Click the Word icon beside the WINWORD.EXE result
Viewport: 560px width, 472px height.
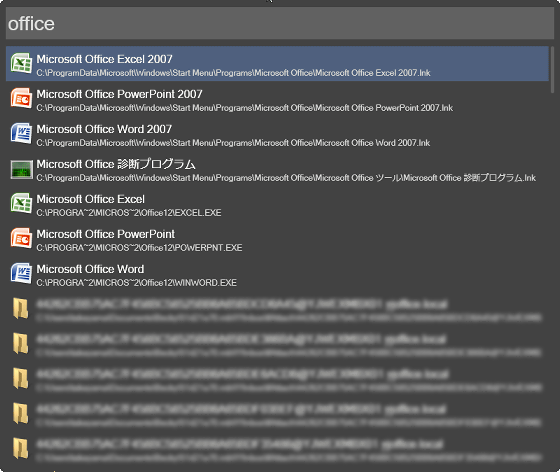pyautogui.click(x=21, y=273)
